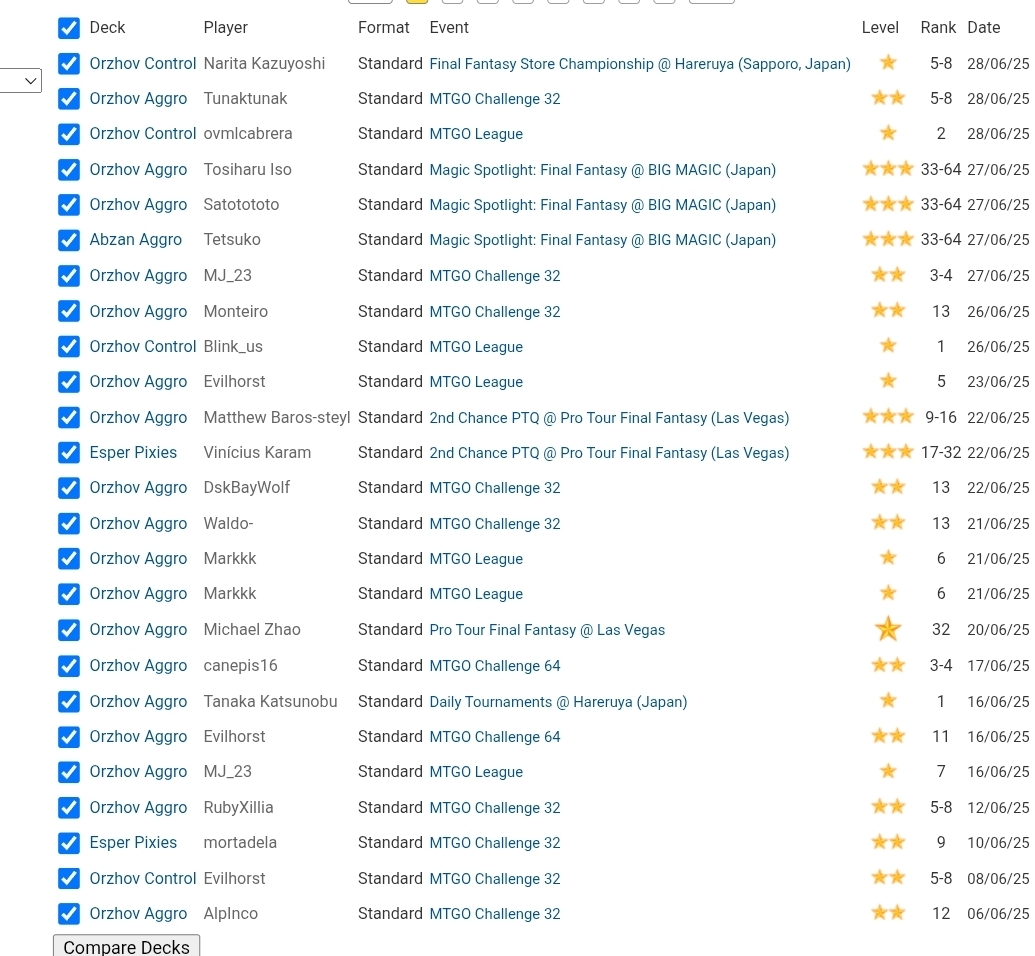This screenshot has height=956, width=1035.
Task: Click the two-star icon for canepis16
Action: [888, 664]
